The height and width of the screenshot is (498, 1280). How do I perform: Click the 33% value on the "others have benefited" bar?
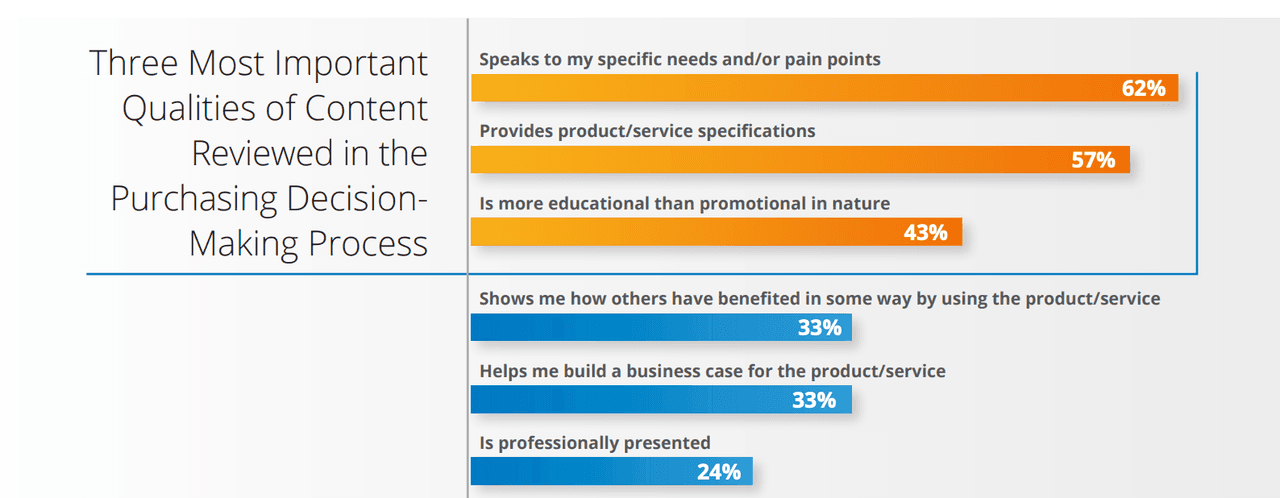coord(819,328)
